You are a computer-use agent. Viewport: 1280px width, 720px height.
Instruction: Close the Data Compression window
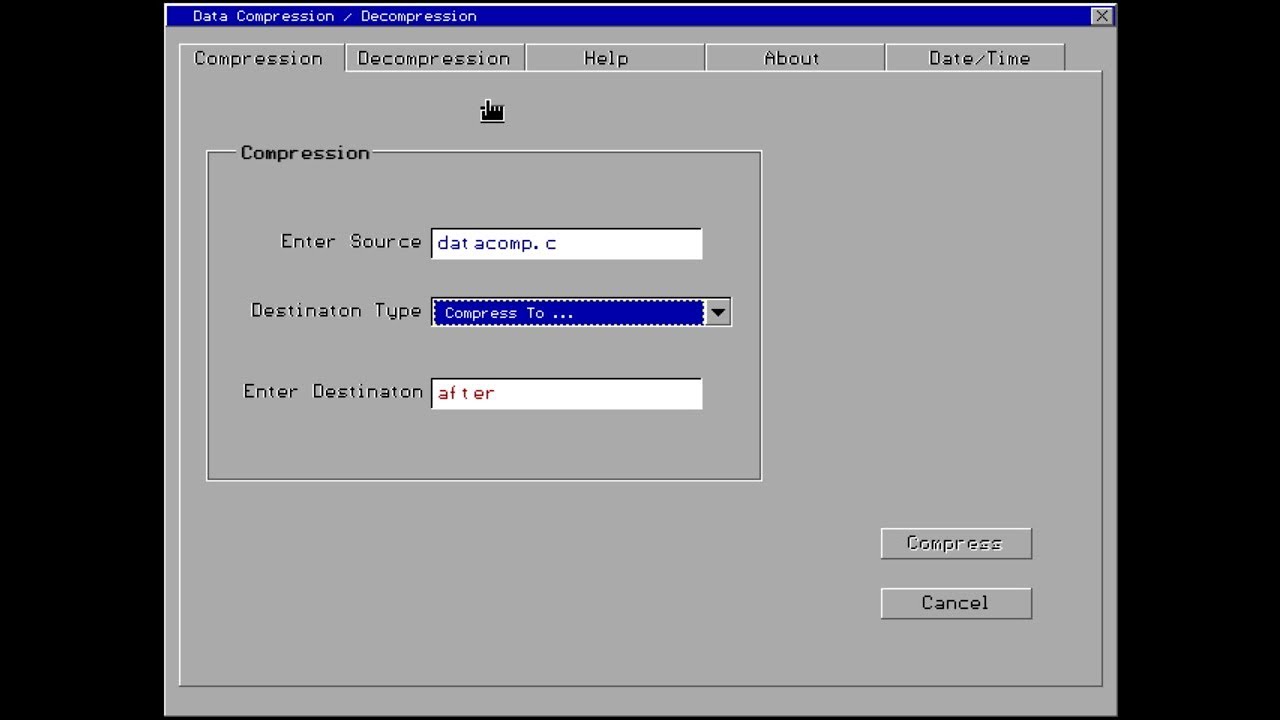click(x=1101, y=16)
